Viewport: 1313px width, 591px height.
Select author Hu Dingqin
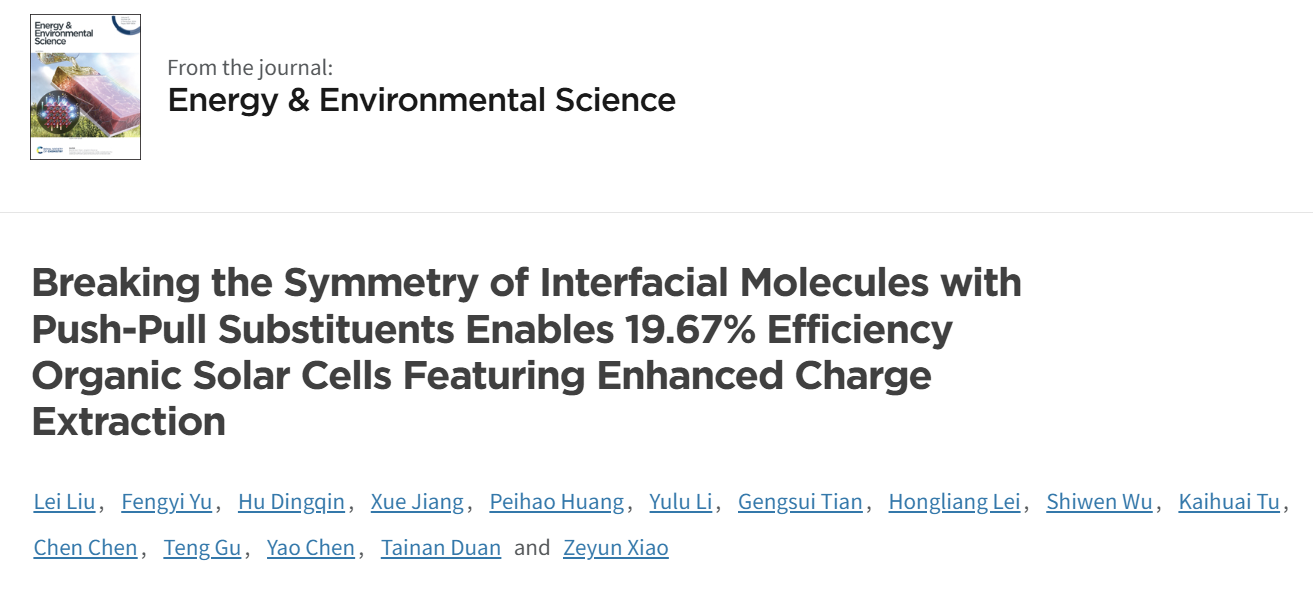(291, 502)
